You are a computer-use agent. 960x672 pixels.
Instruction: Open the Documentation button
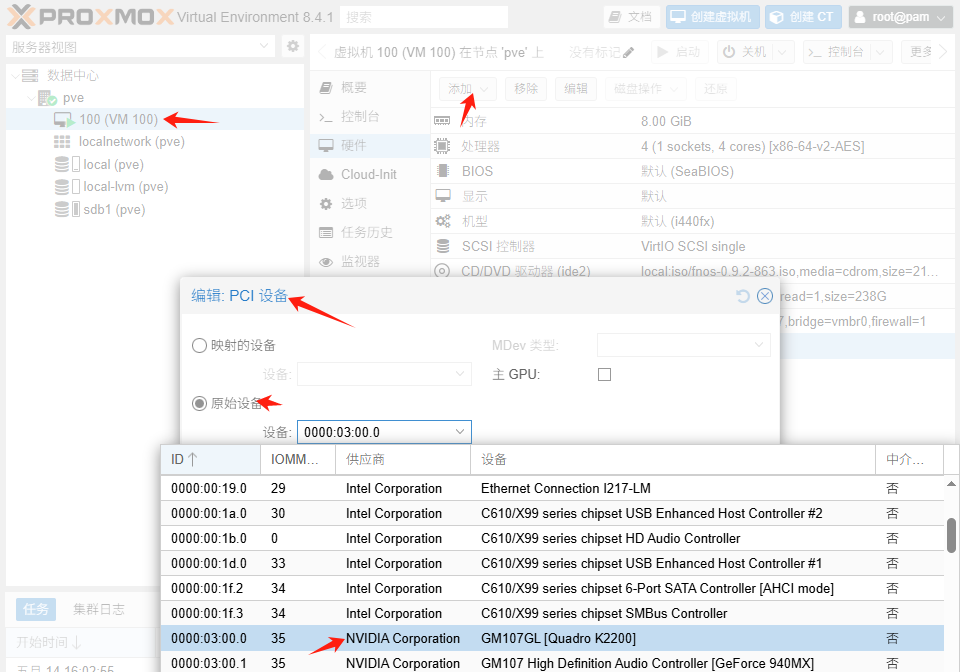[x=631, y=17]
